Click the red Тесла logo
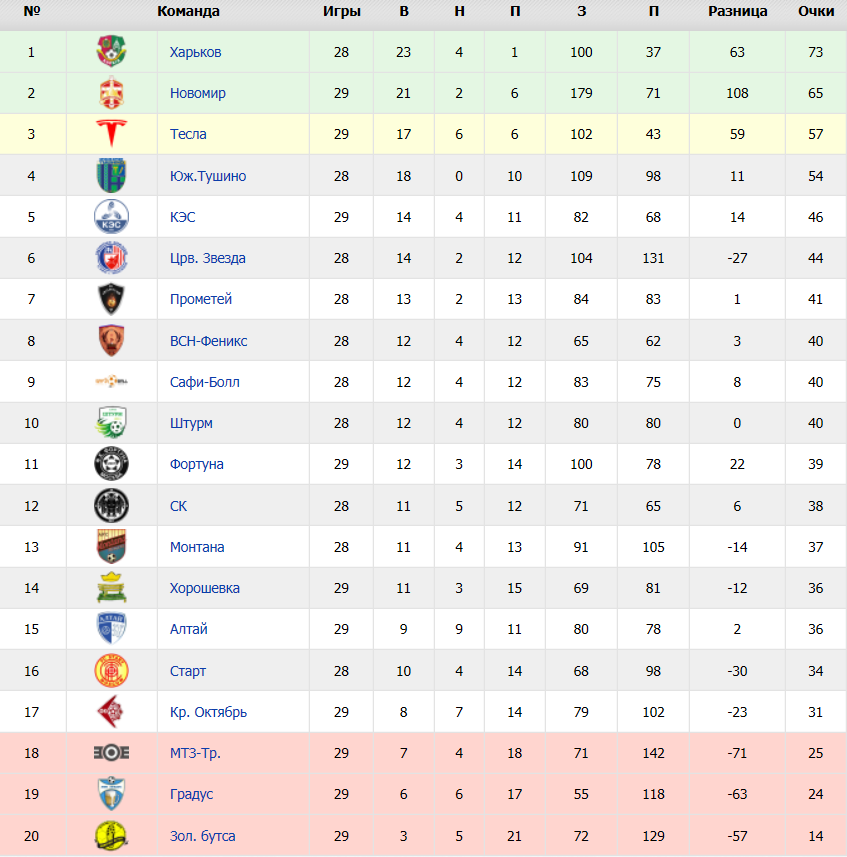847x857 pixels. pyautogui.click(x=111, y=133)
